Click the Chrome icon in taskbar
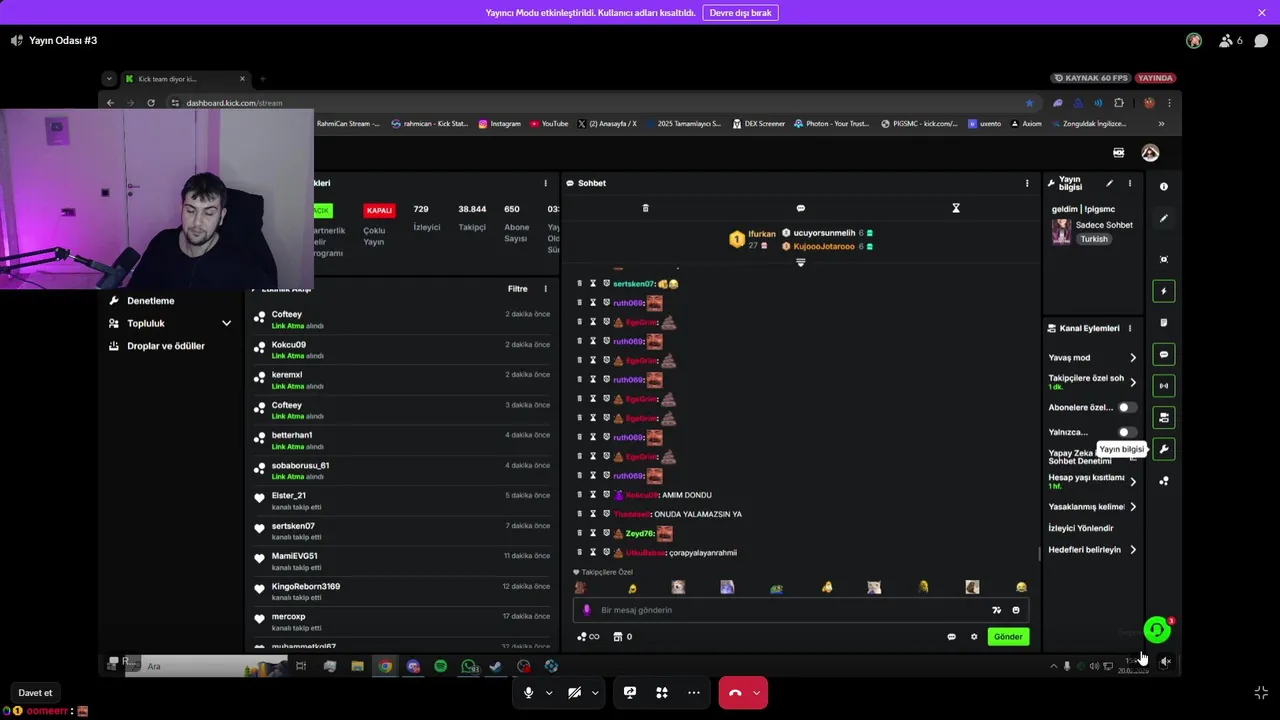Screen dimensions: 1280x720 pos(385,666)
